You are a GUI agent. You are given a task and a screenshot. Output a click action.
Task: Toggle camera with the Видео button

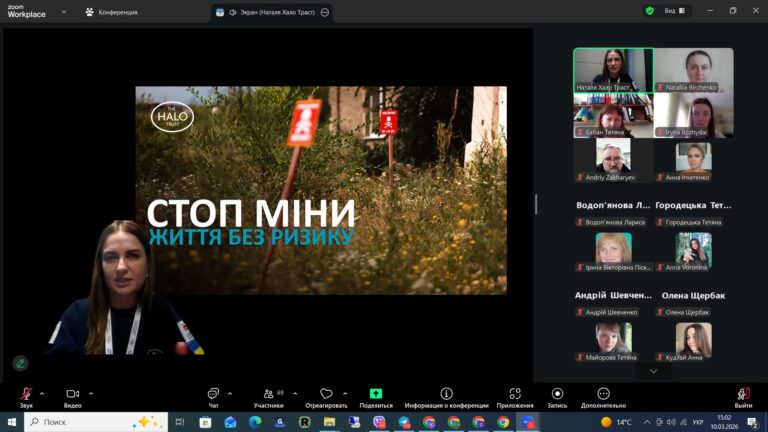point(72,394)
